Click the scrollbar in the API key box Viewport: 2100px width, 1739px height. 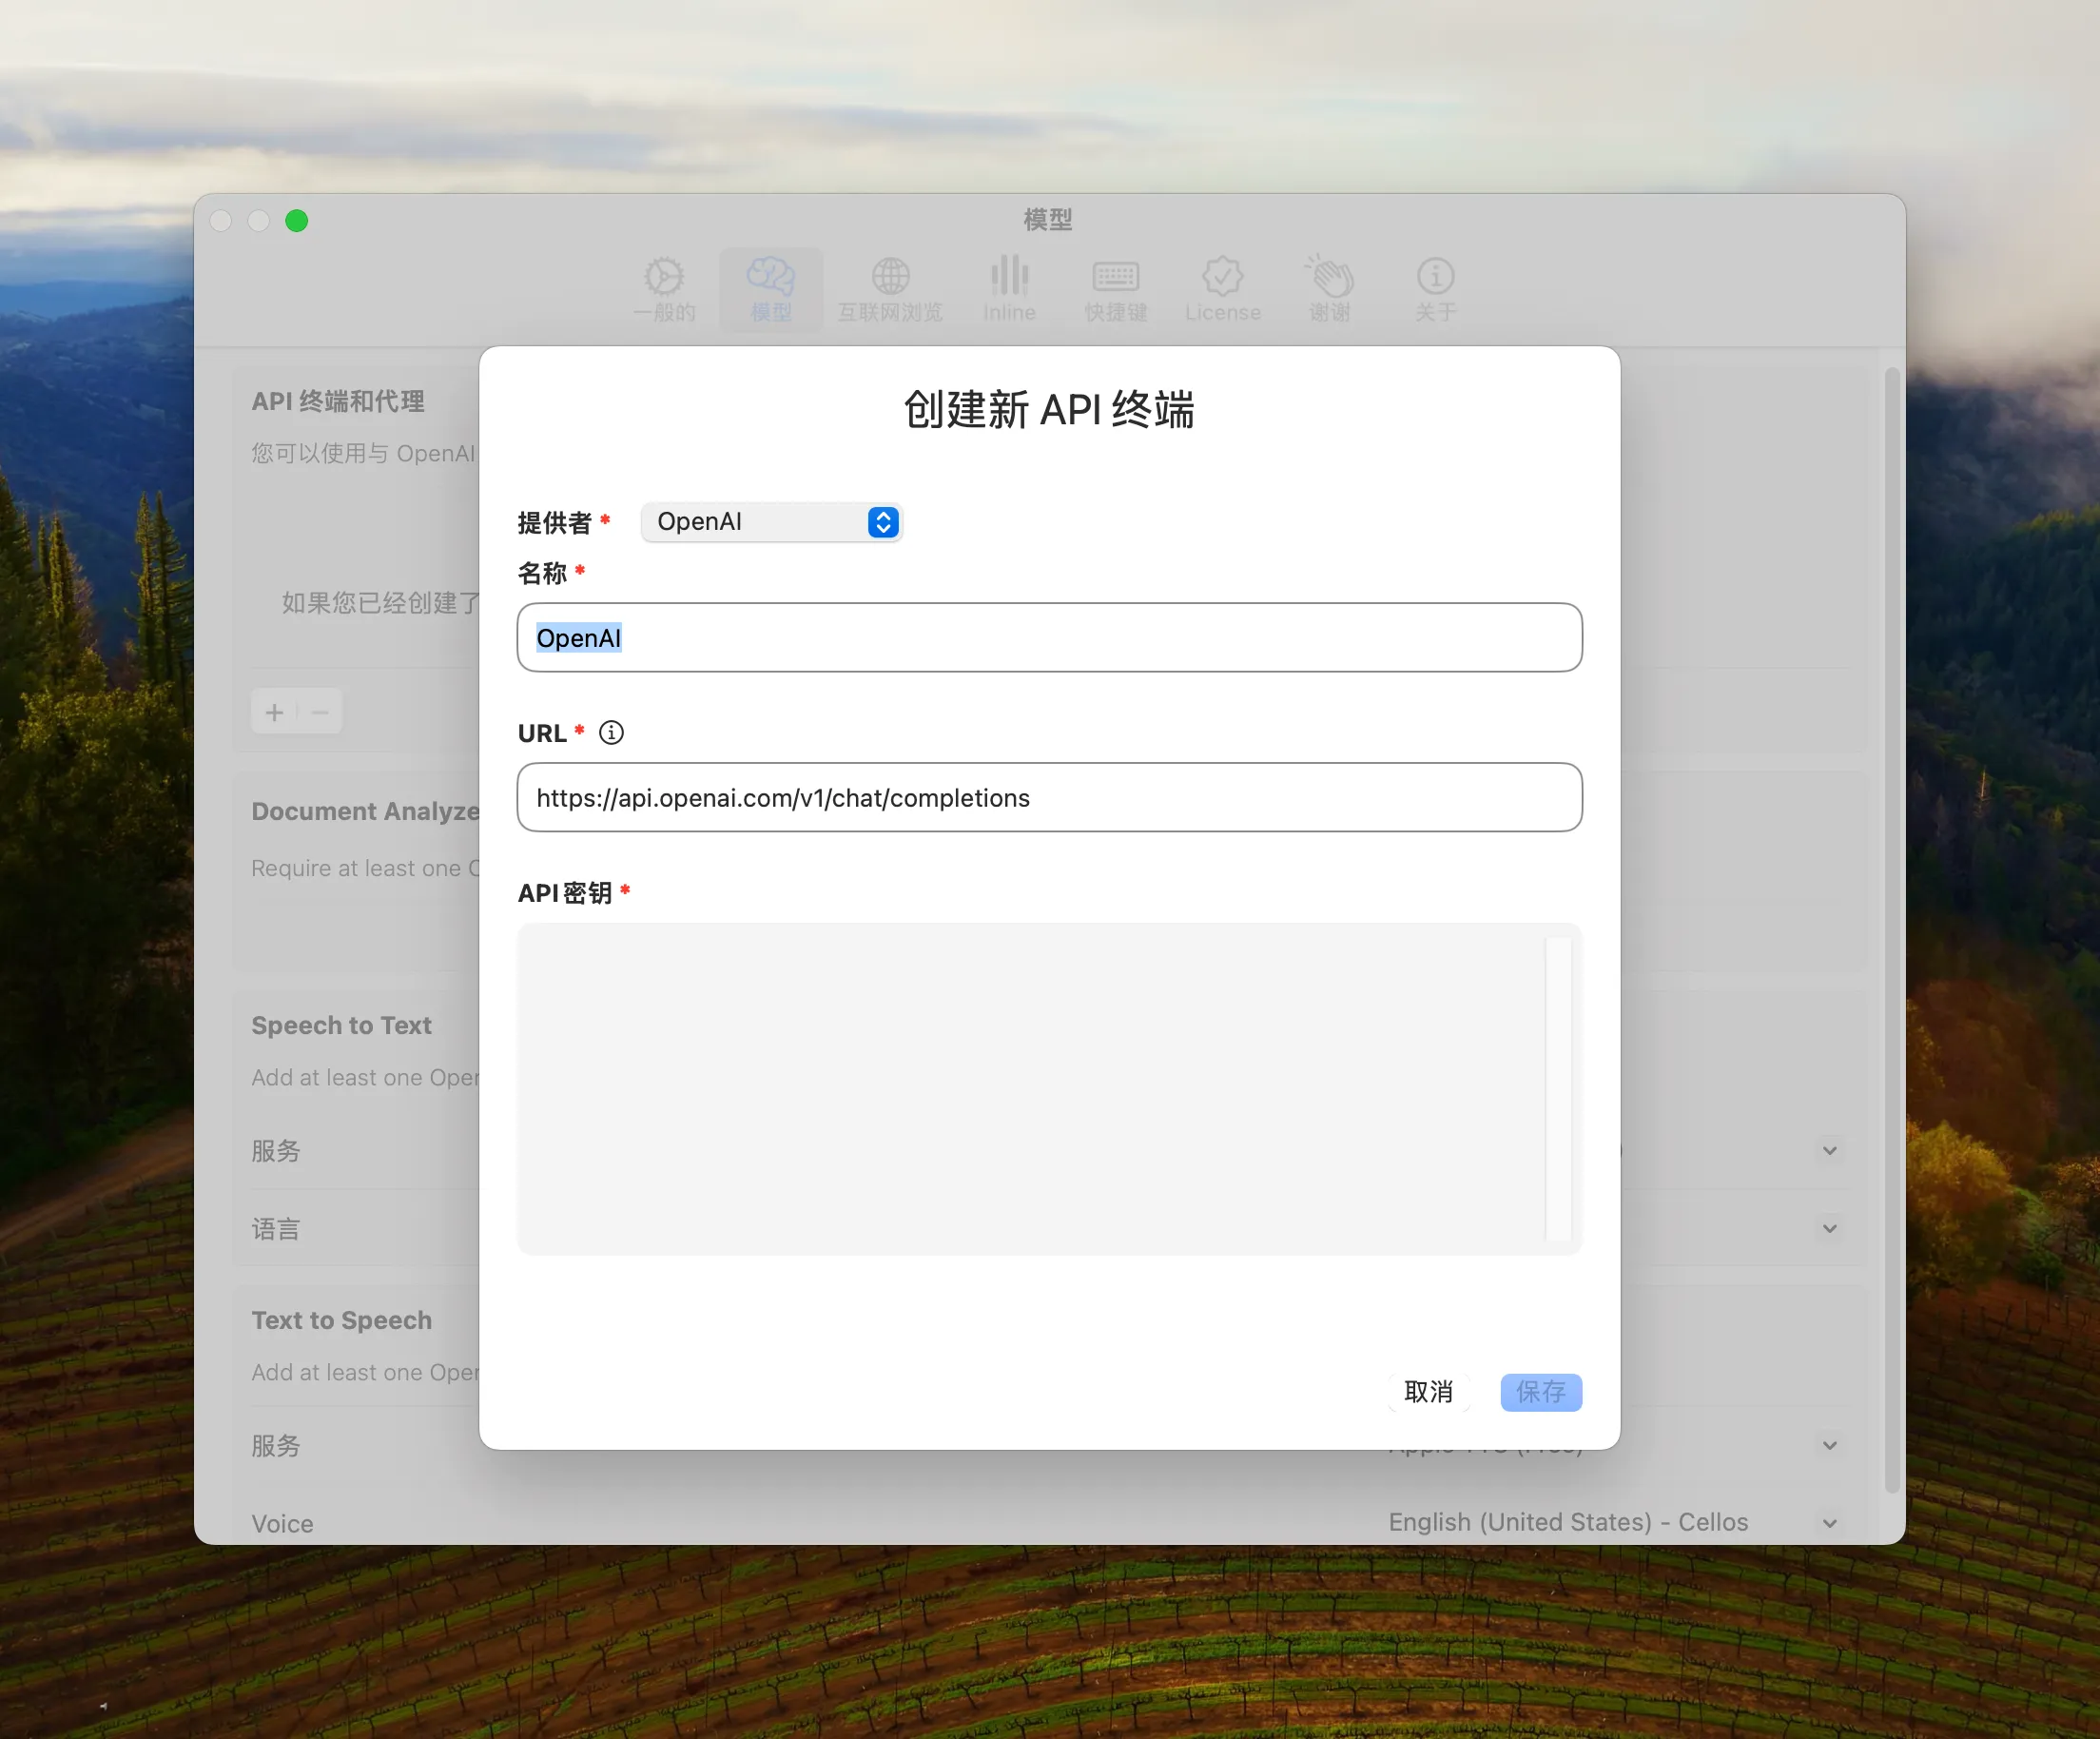[1557, 1085]
